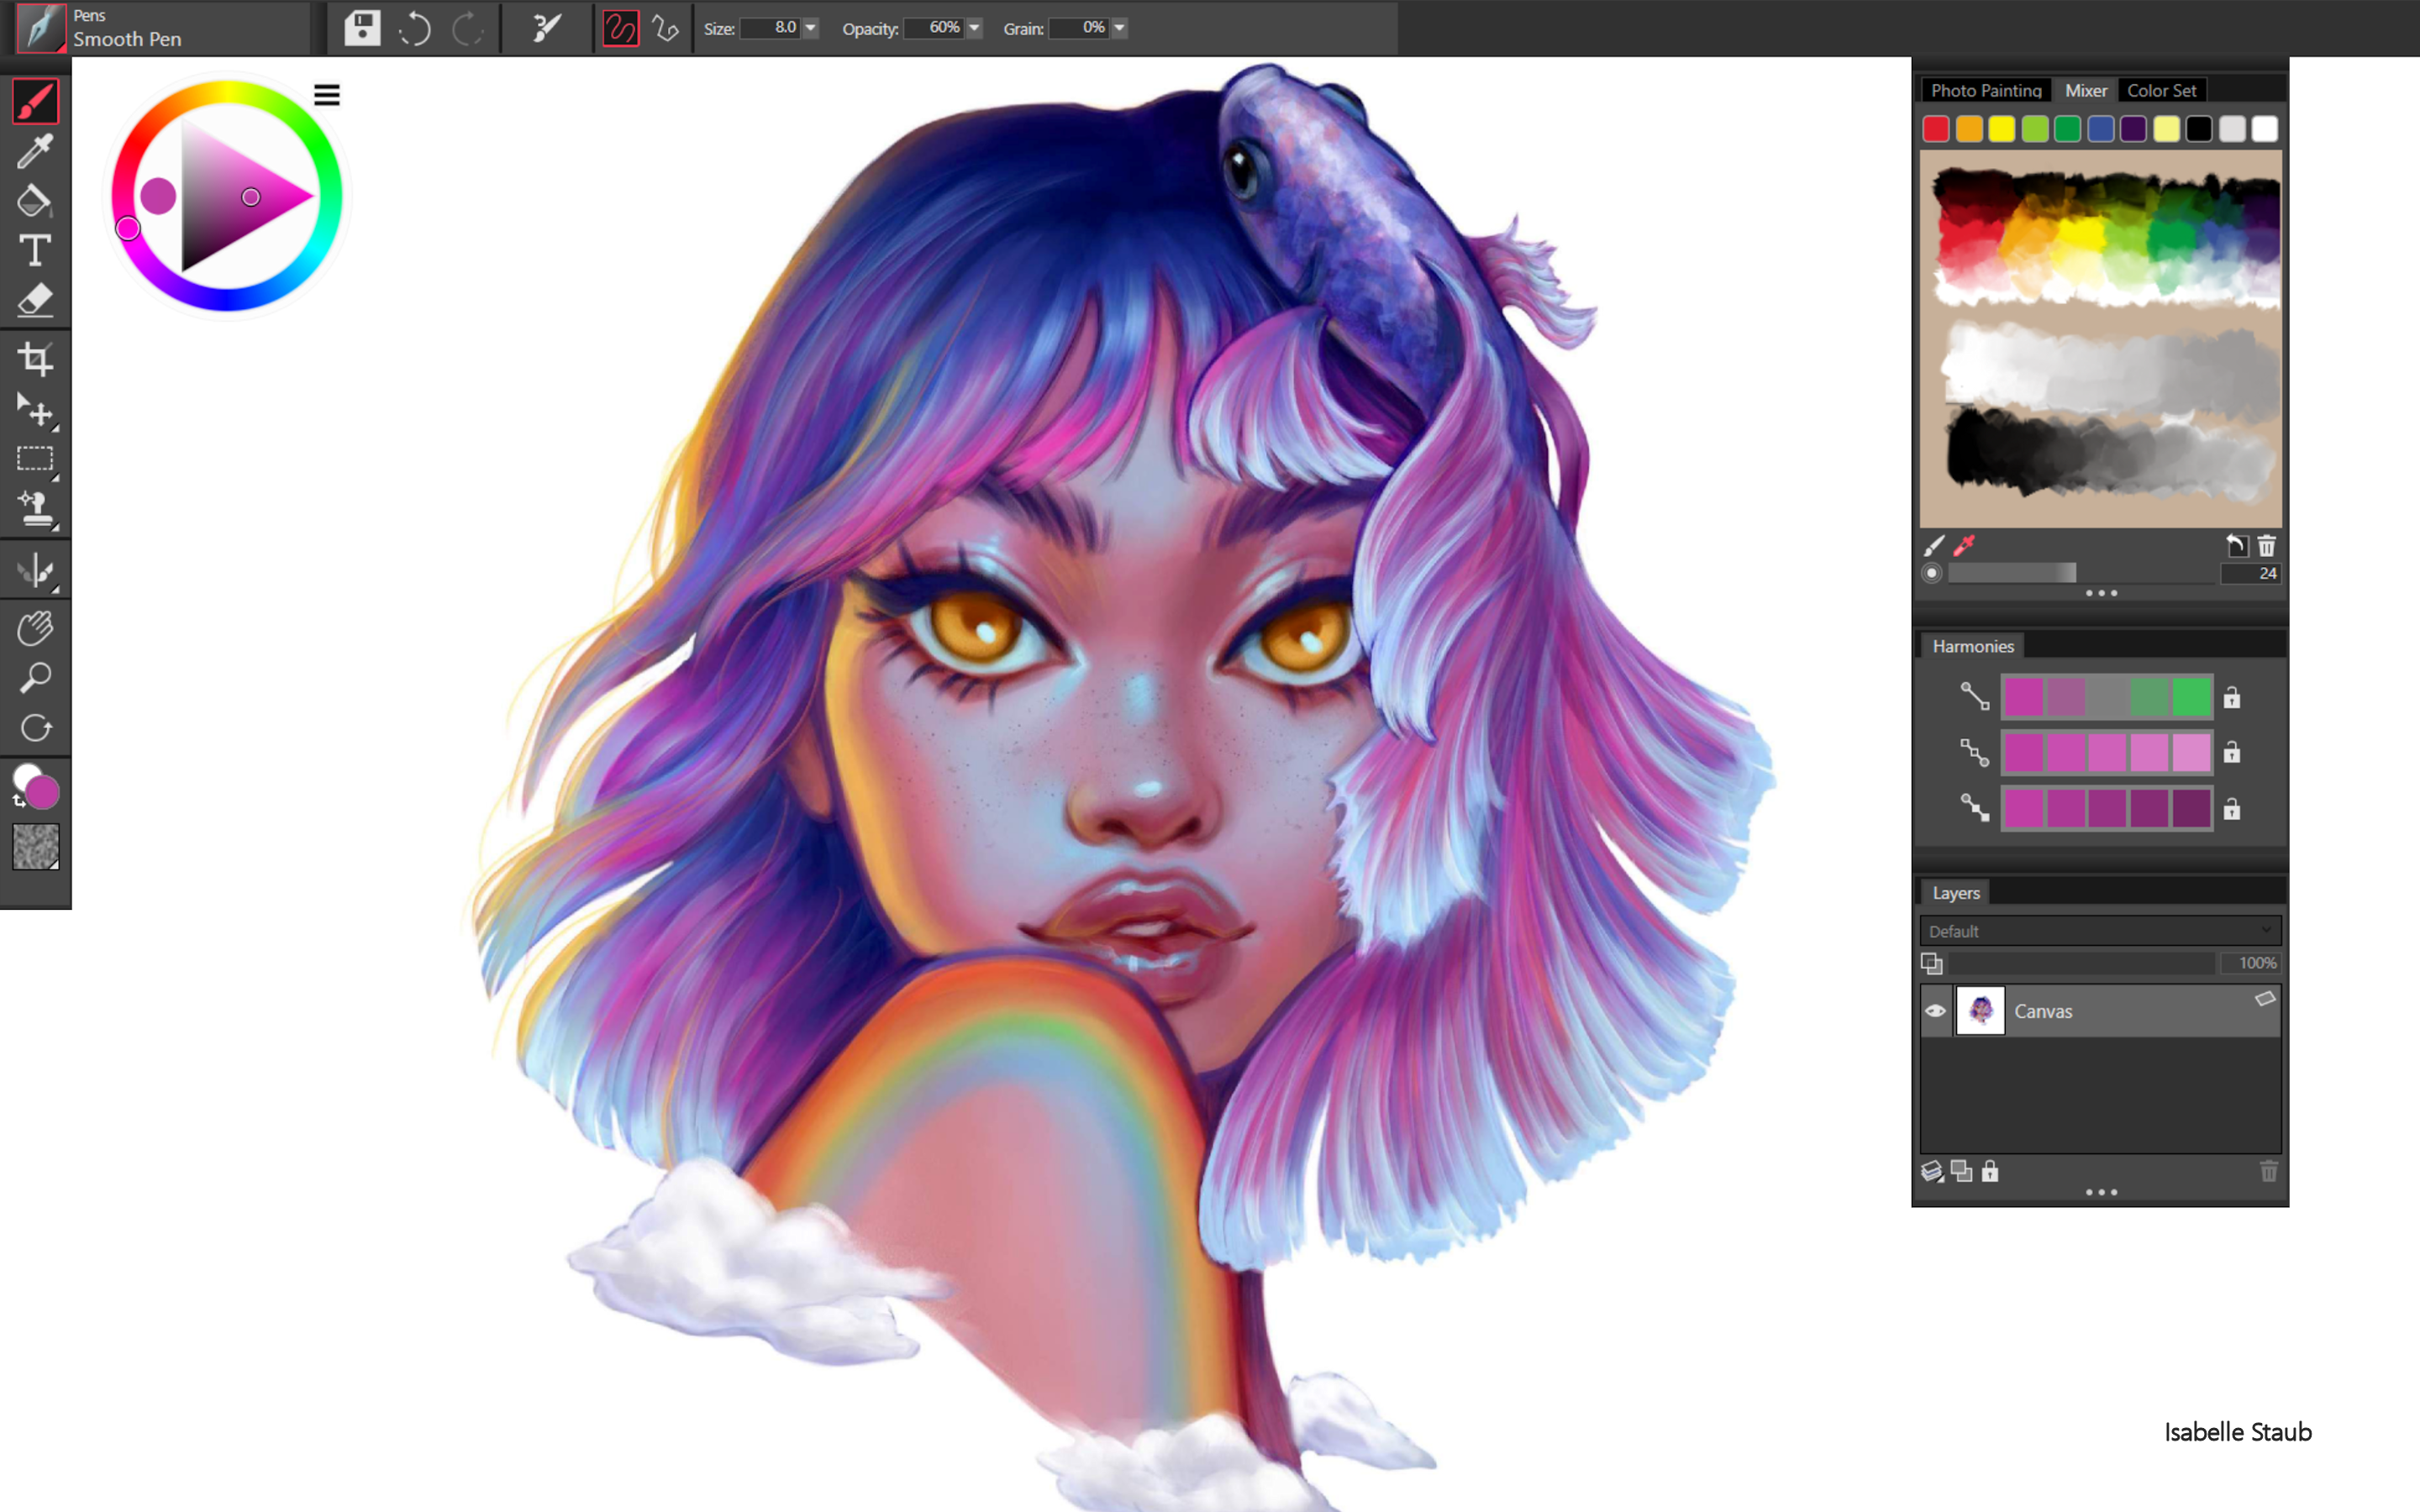
Task: Select the Magnifier zoom tool
Action: 36,678
